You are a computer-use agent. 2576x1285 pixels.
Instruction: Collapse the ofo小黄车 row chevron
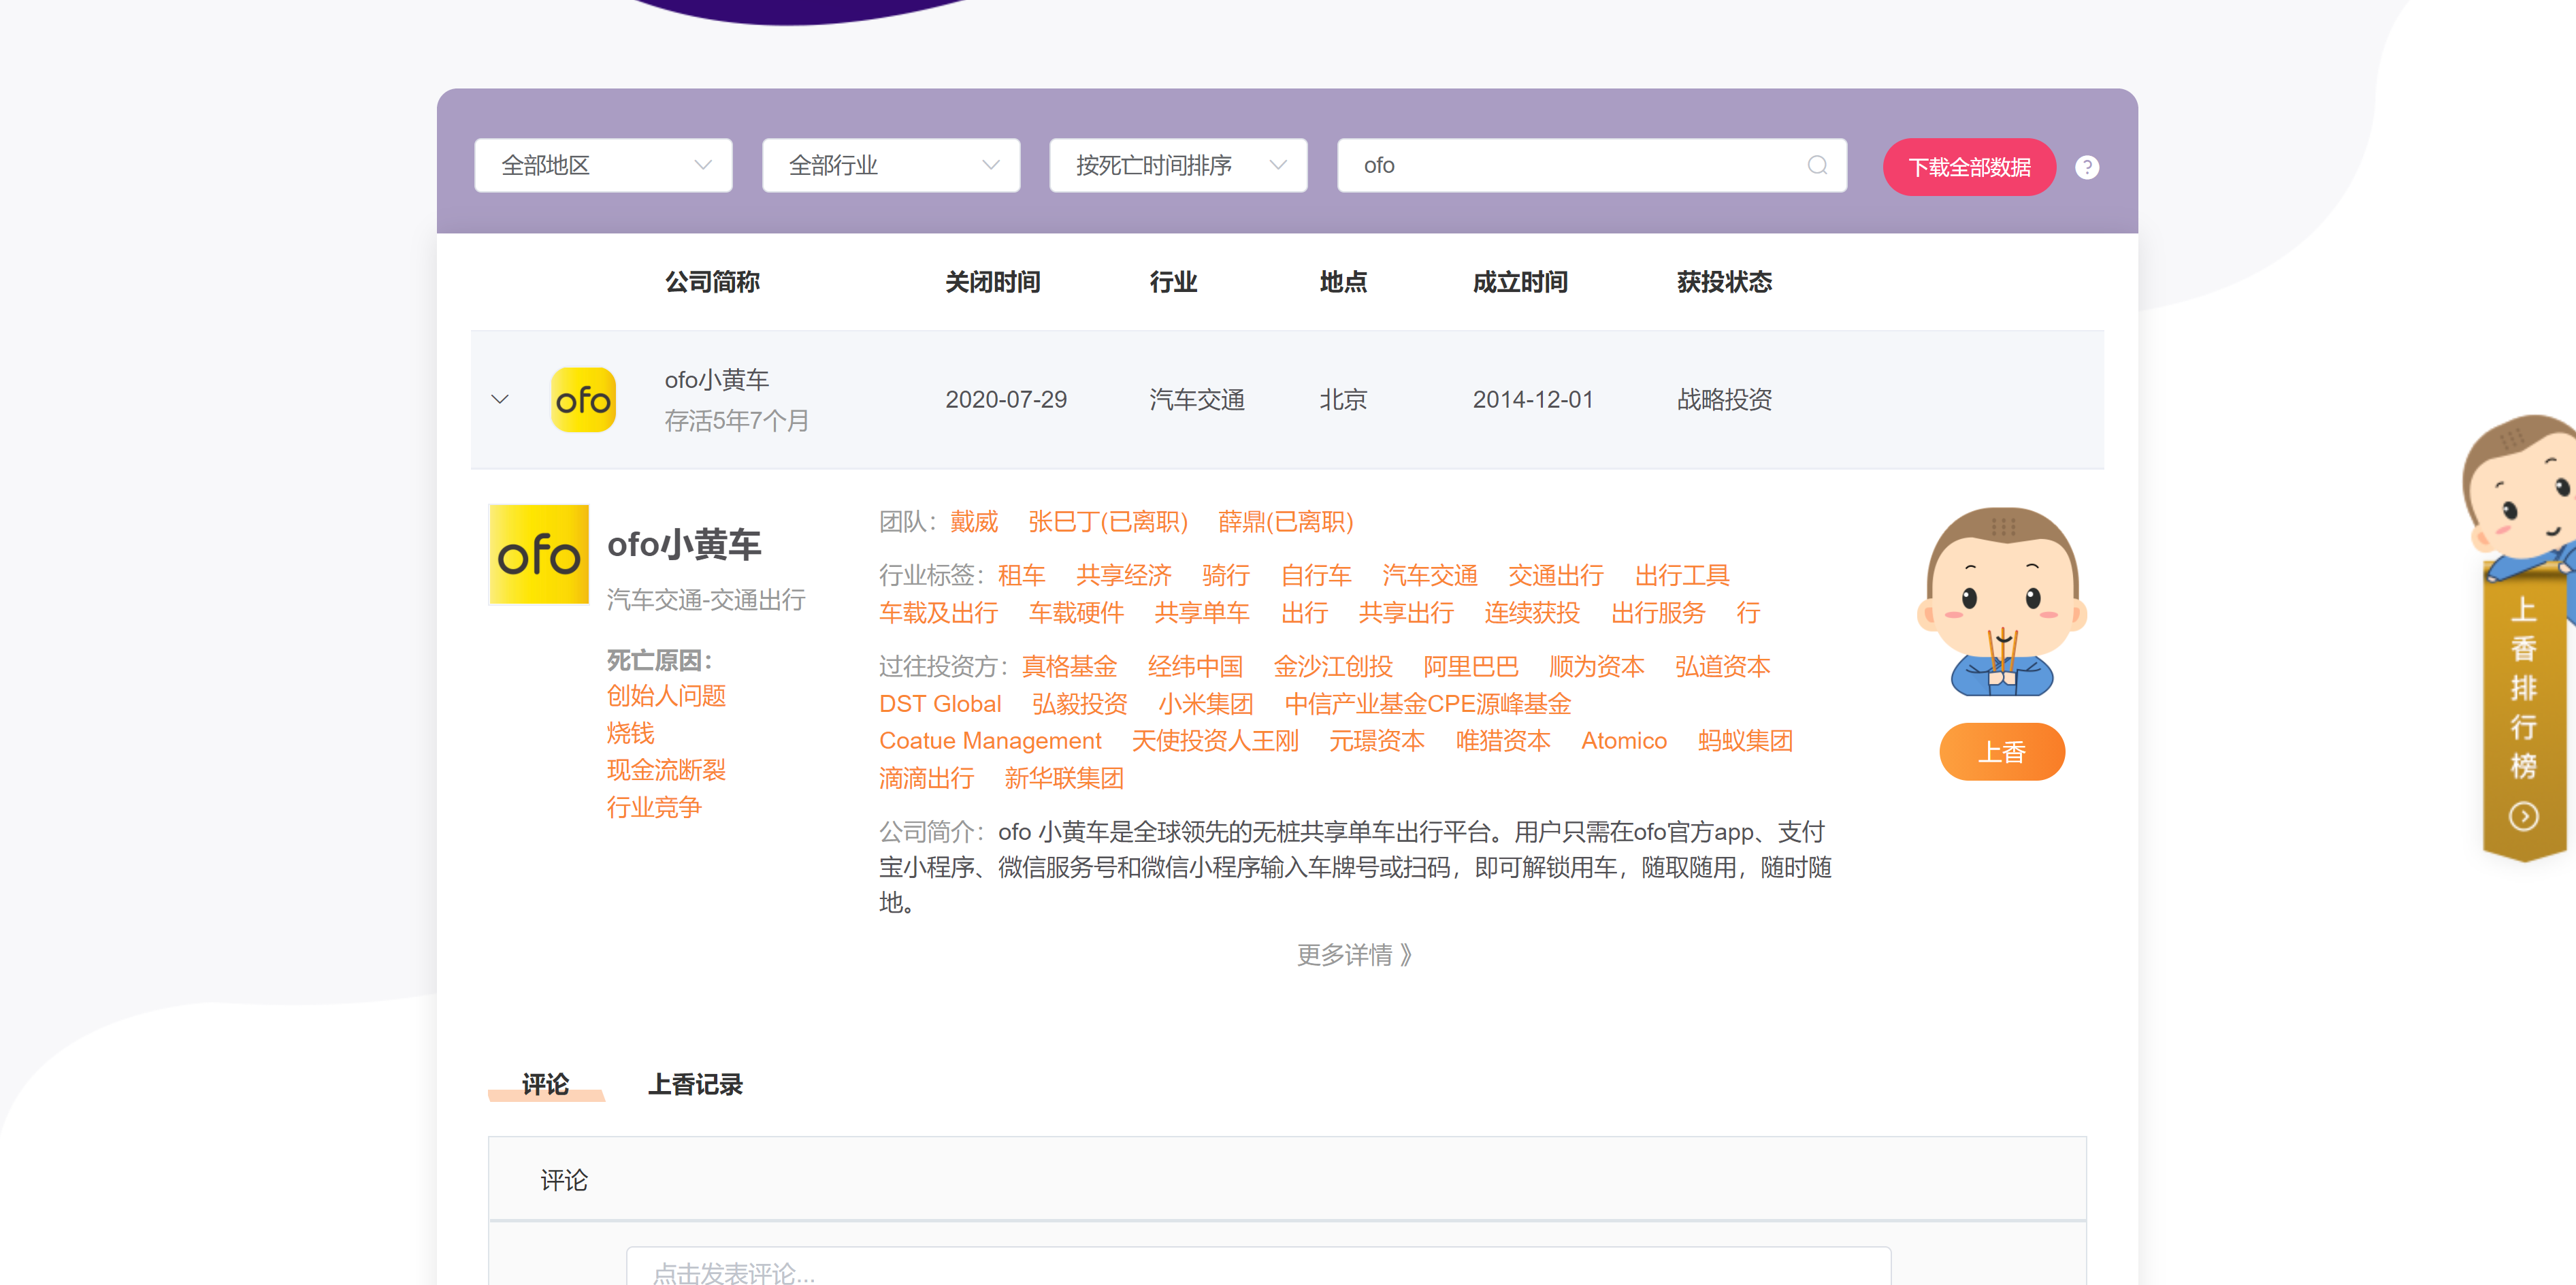tap(500, 400)
